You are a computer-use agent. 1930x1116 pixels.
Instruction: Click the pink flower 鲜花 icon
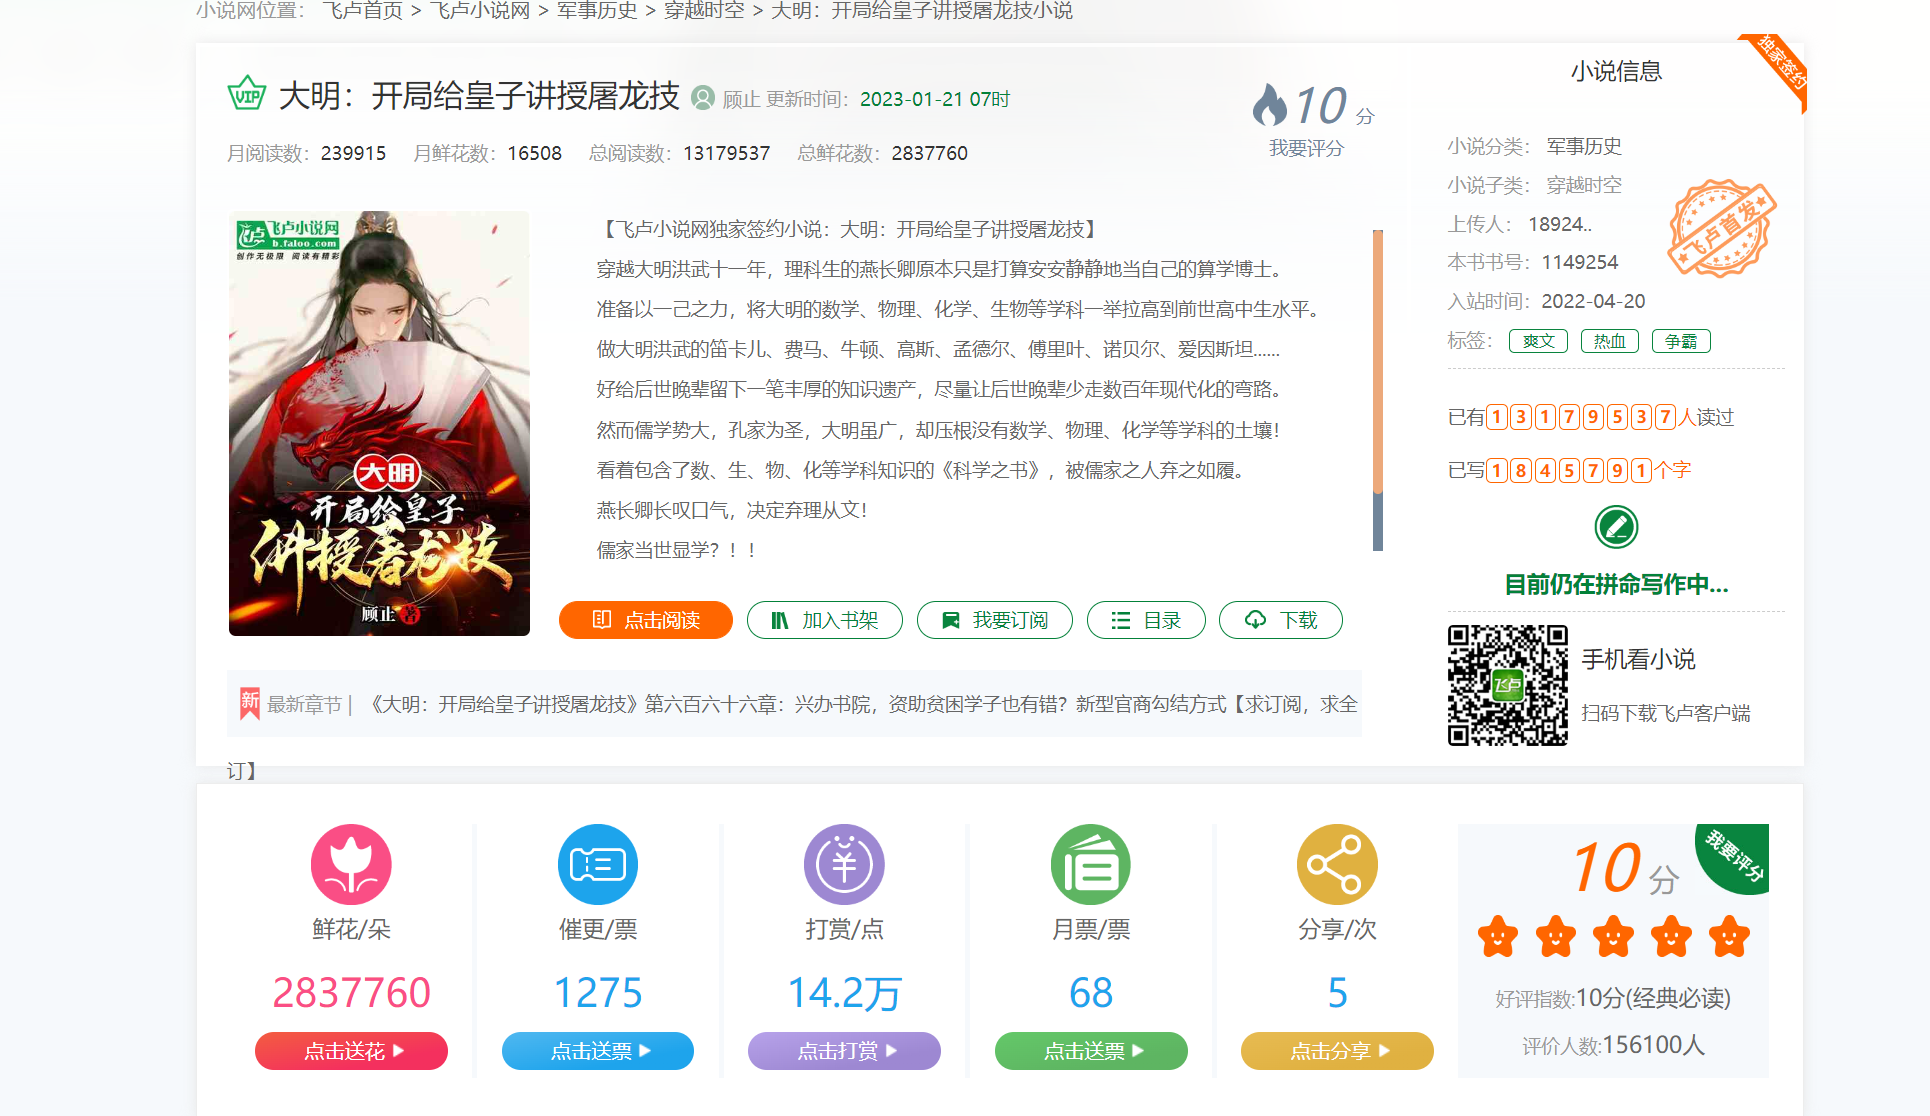click(351, 864)
